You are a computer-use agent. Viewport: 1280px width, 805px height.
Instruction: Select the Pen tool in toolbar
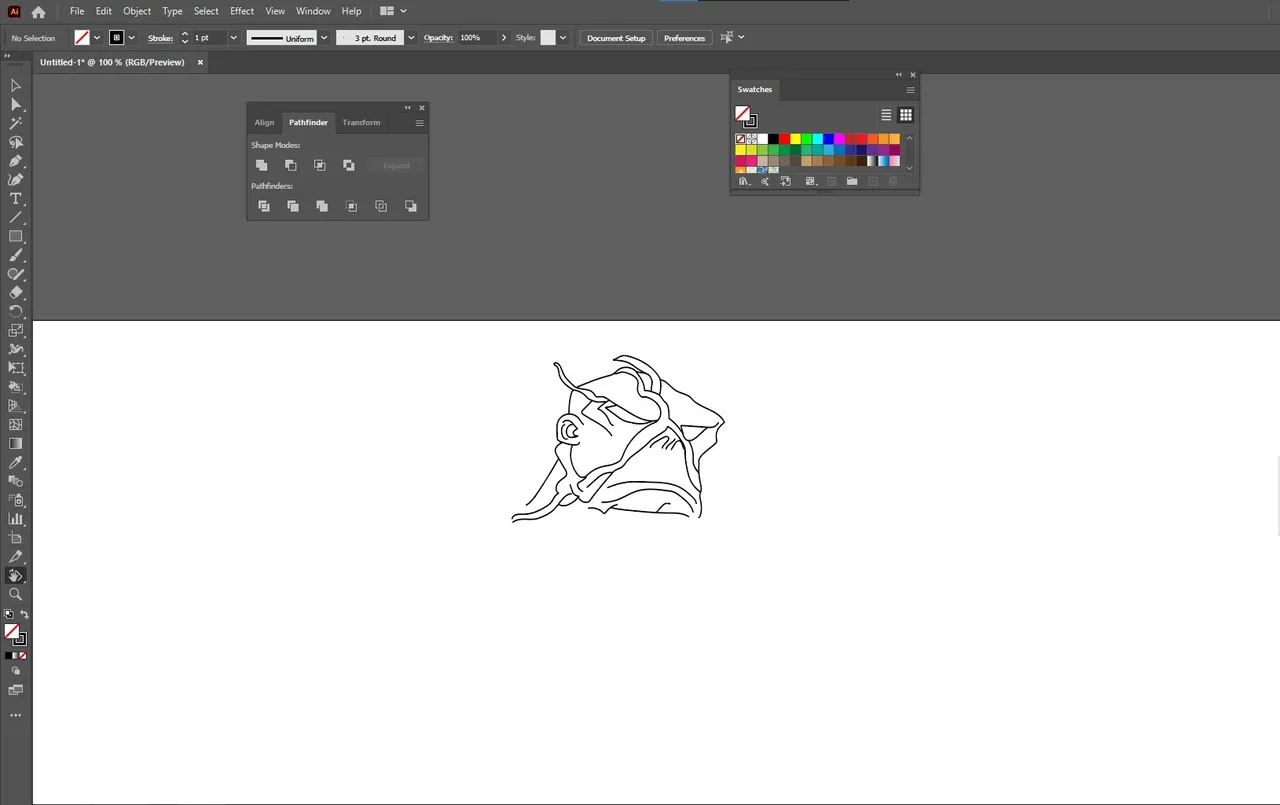click(16, 161)
